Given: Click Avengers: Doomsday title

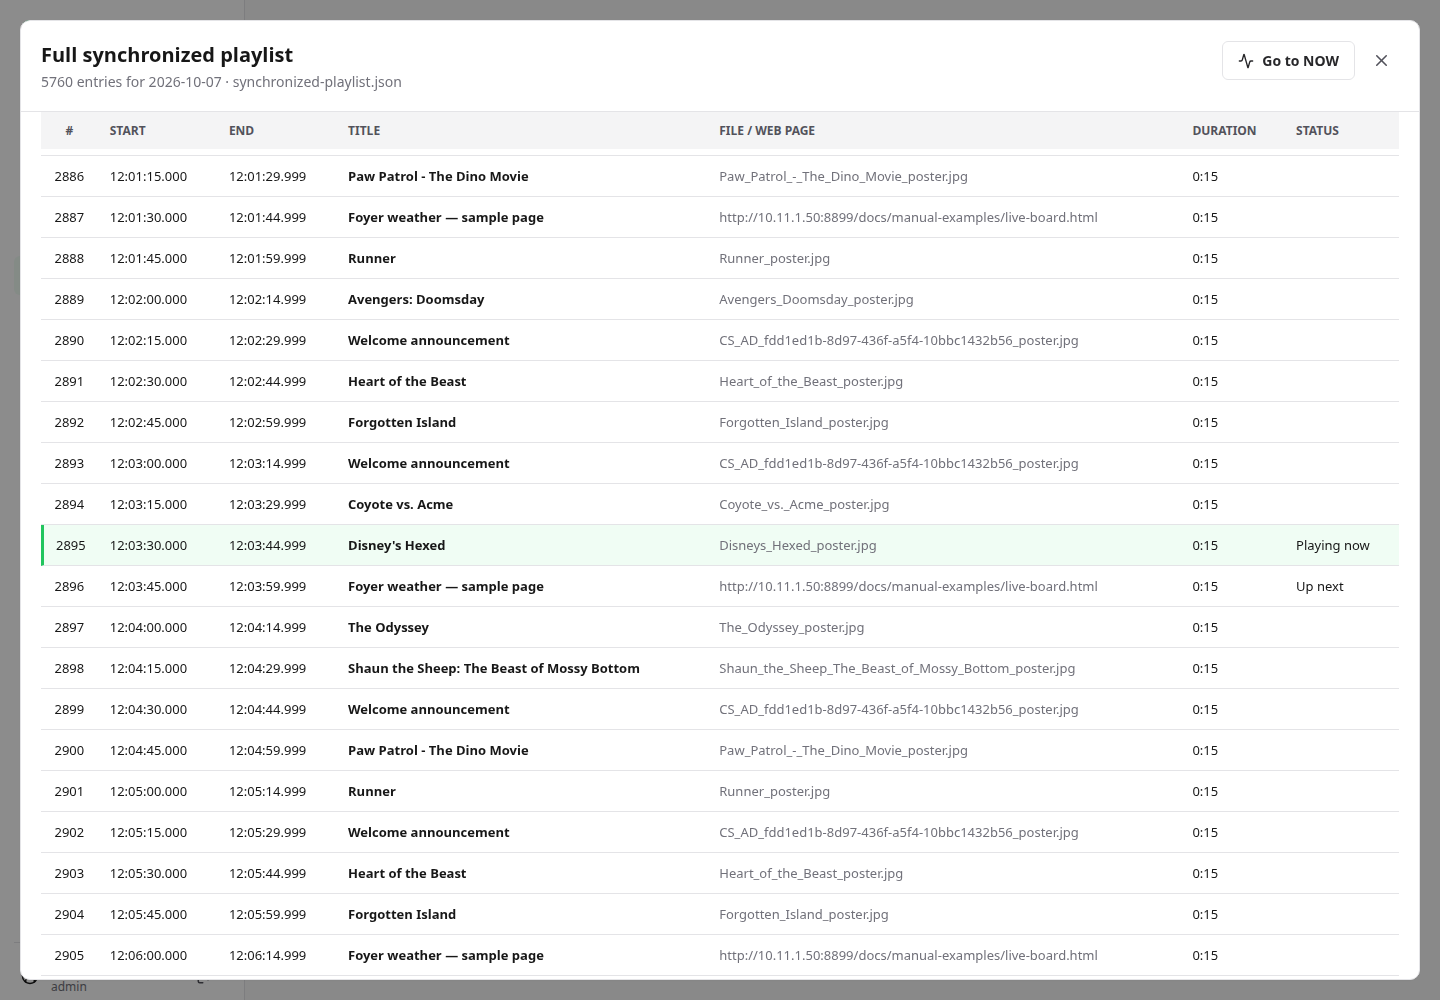Looking at the screenshot, I should pos(416,300).
